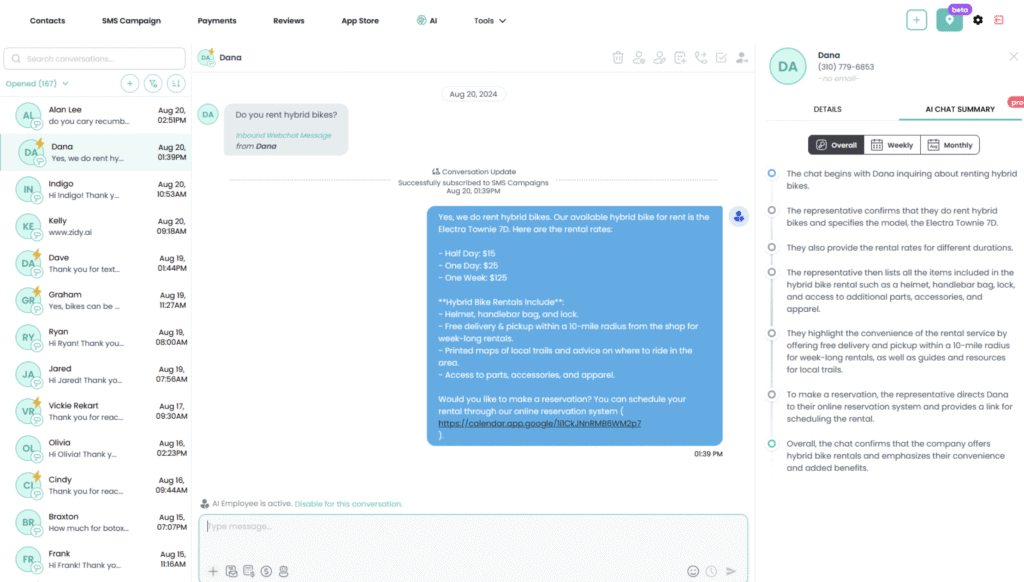The image size is (1024, 582).
Task: Click the dollar payment icon in composer
Action: click(266, 571)
